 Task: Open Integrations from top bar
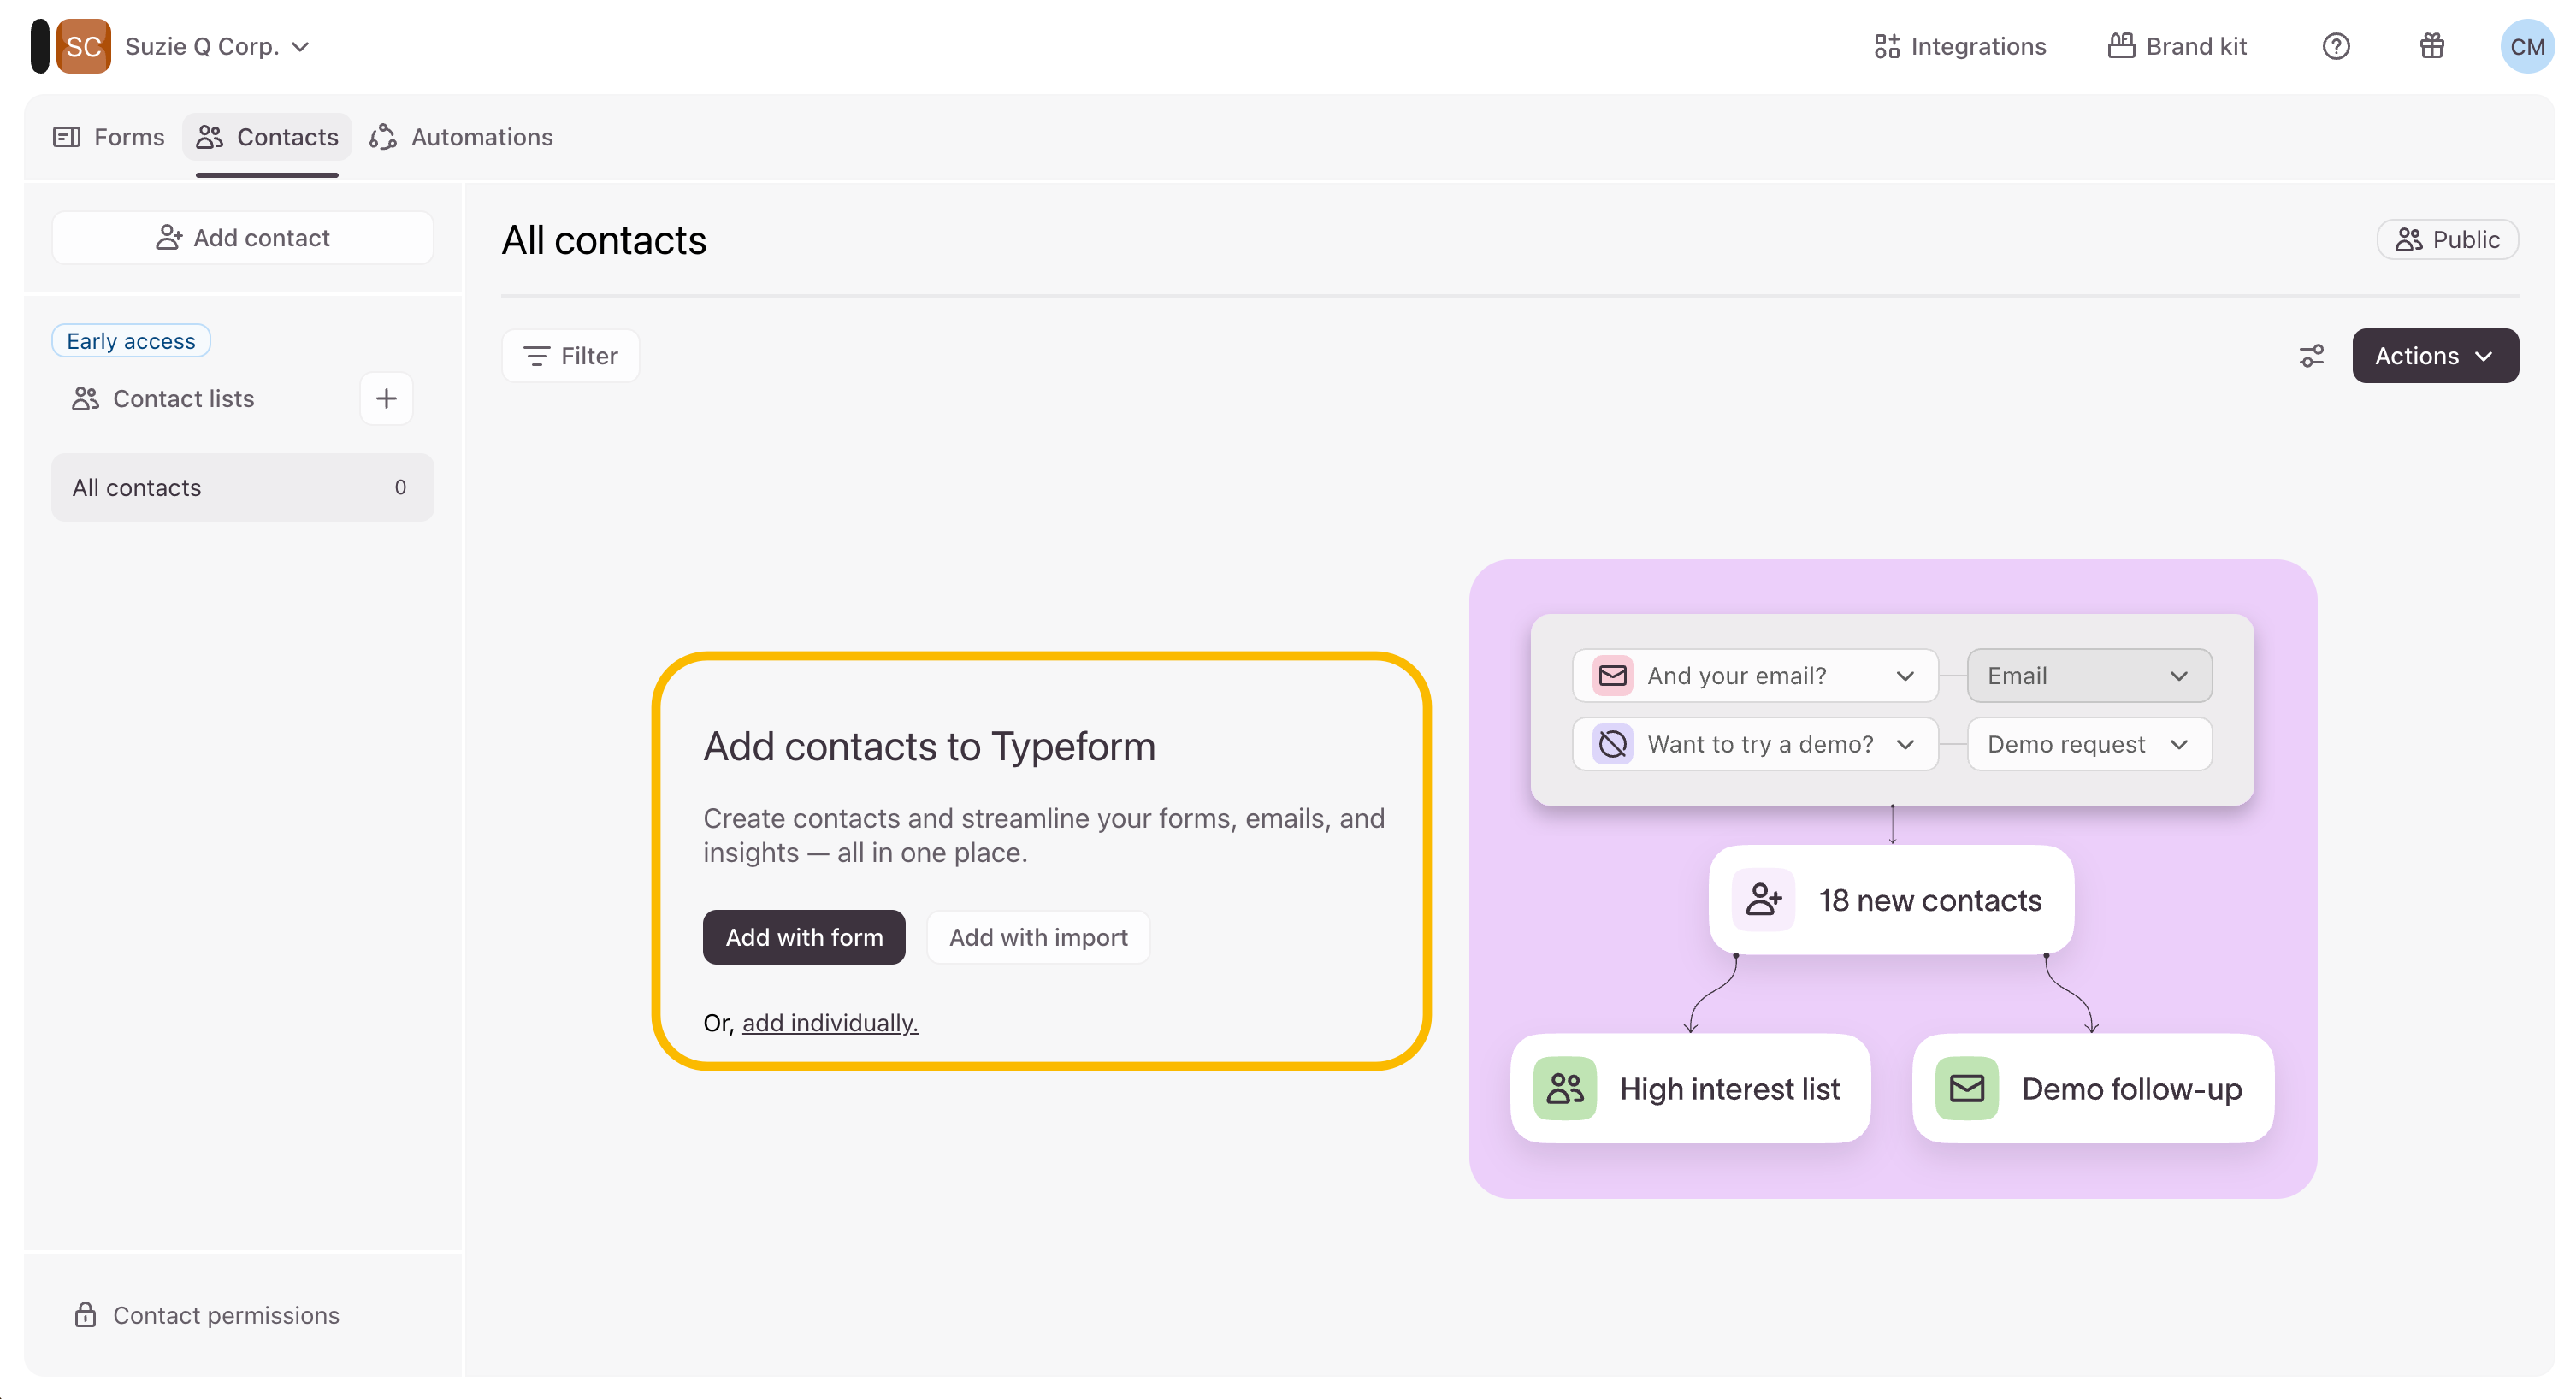click(x=1959, y=46)
